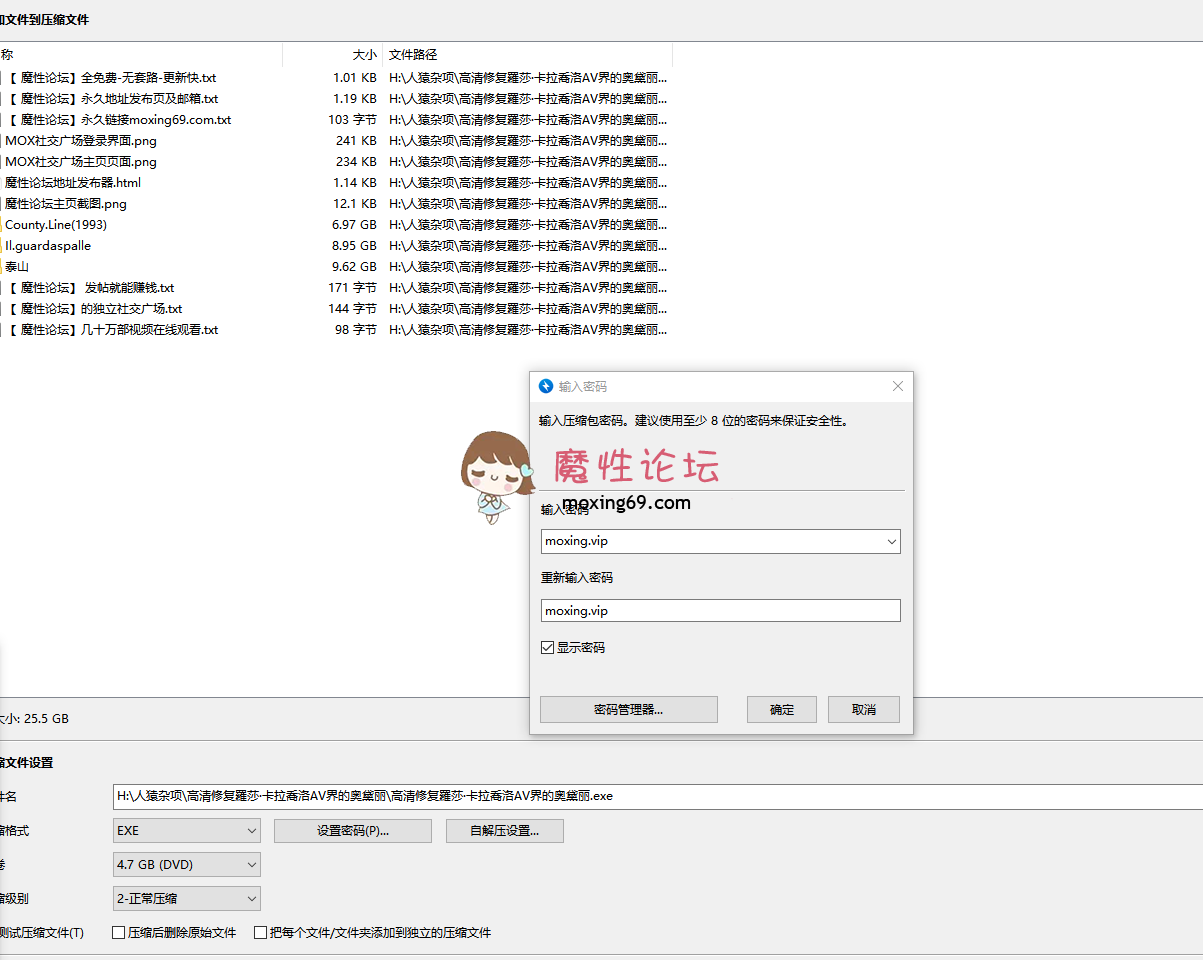Click the Set Password(P) button
This screenshot has height=960, width=1203.
[352, 831]
